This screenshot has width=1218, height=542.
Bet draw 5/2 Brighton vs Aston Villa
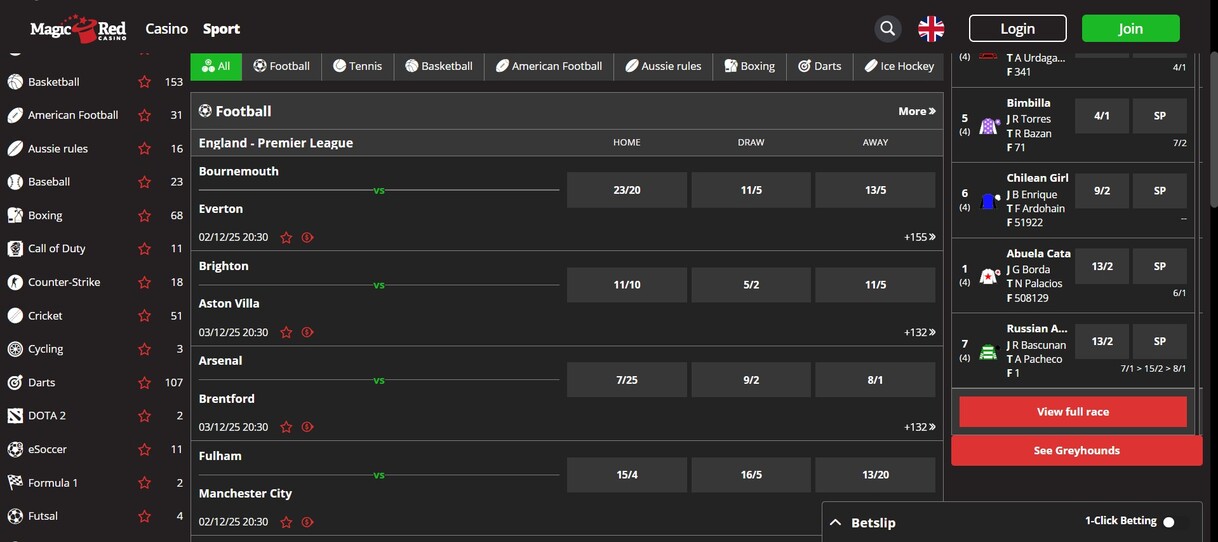click(x=751, y=285)
